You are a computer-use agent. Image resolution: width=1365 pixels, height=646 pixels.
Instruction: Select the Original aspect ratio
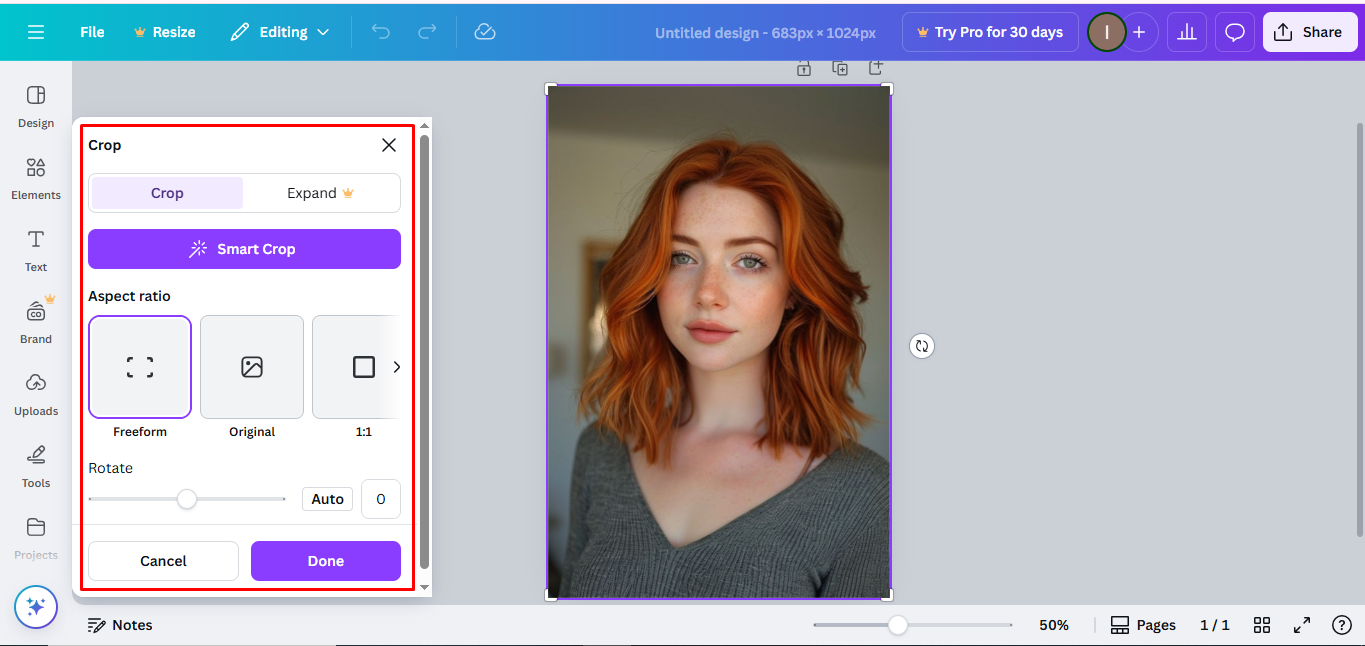(x=251, y=367)
